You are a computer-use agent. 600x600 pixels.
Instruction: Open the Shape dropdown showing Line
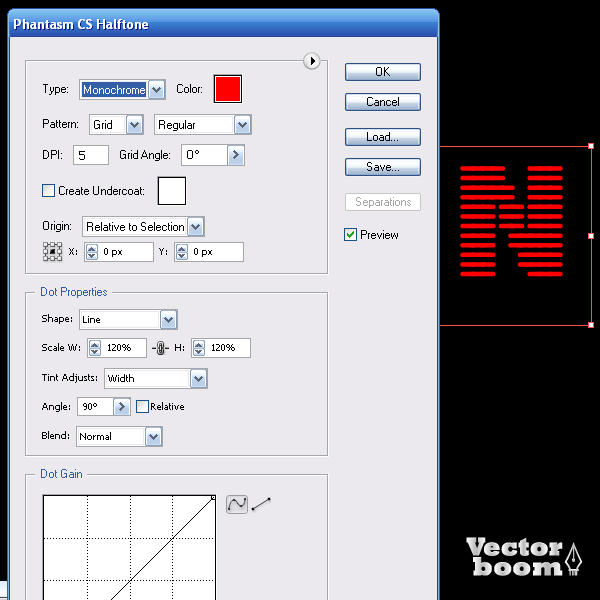[x=128, y=320]
